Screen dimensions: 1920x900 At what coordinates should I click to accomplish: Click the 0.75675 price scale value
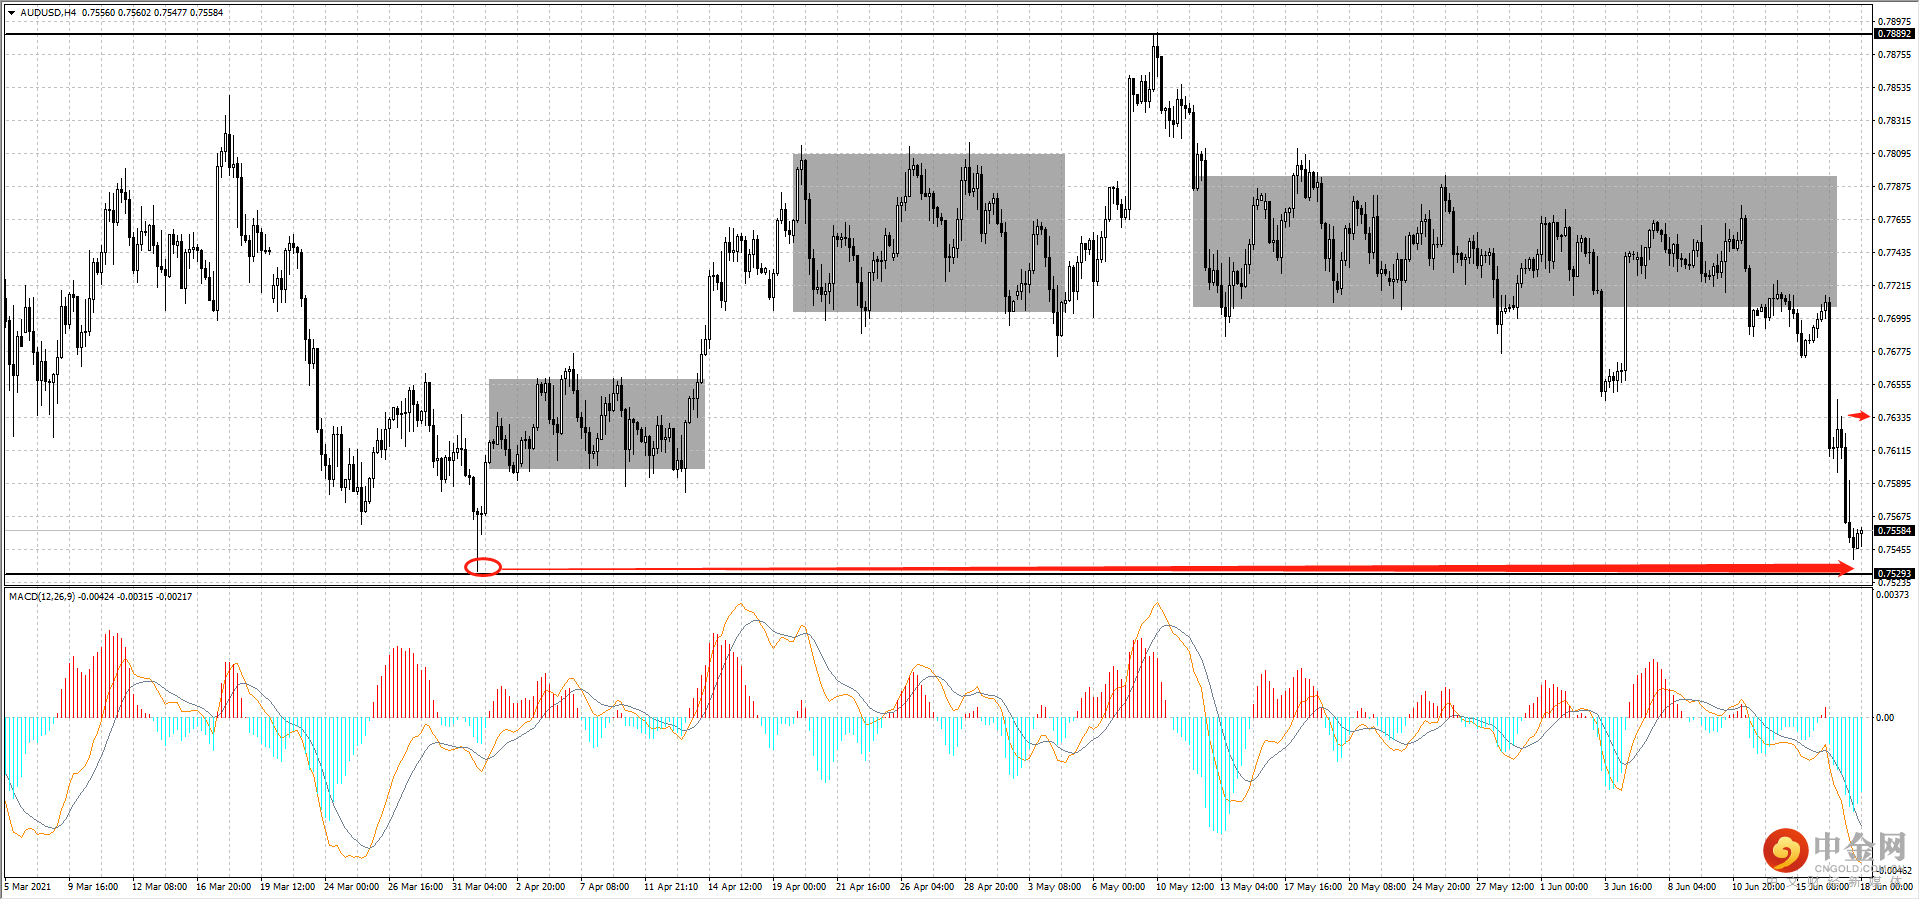[1894, 517]
